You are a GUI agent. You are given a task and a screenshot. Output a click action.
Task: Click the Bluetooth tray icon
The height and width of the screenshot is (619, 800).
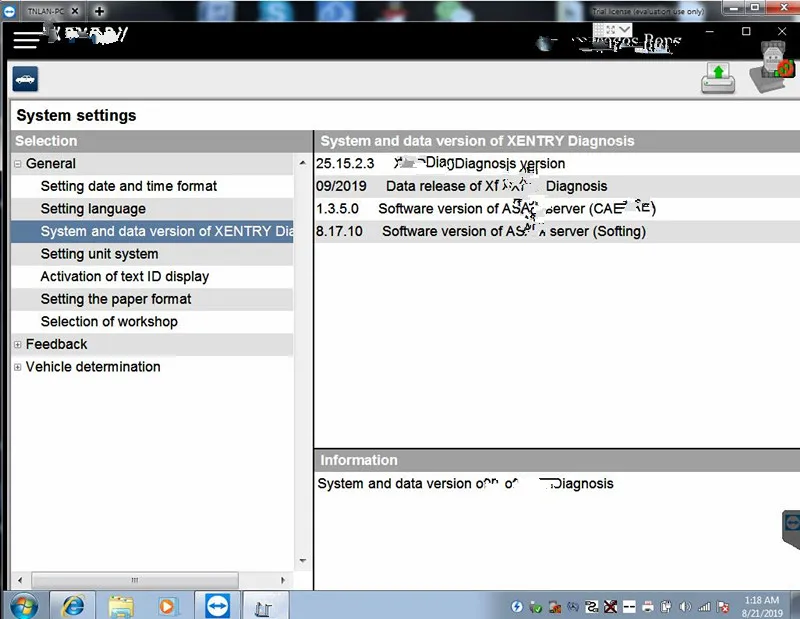[573, 606]
